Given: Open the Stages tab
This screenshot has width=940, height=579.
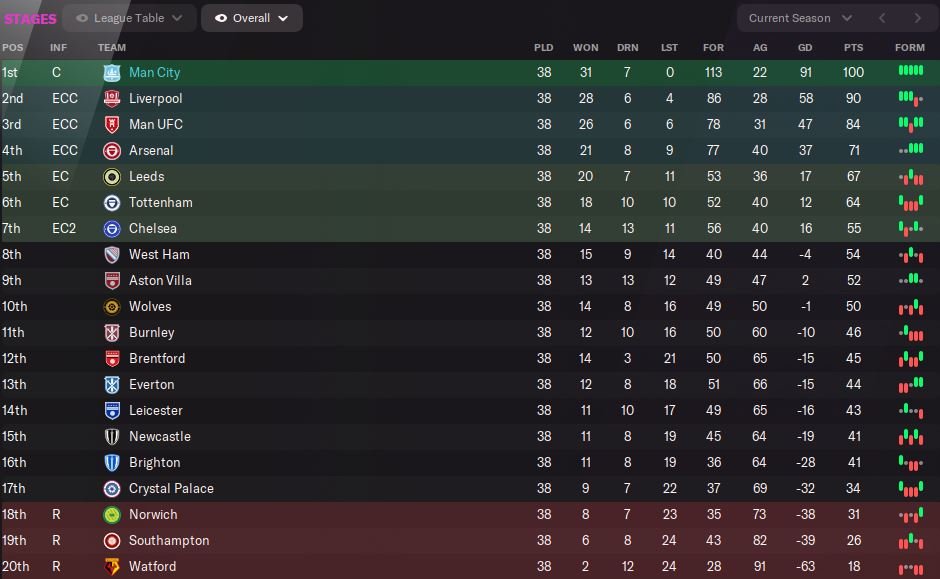Looking at the screenshot, I should tap(30, 18).
